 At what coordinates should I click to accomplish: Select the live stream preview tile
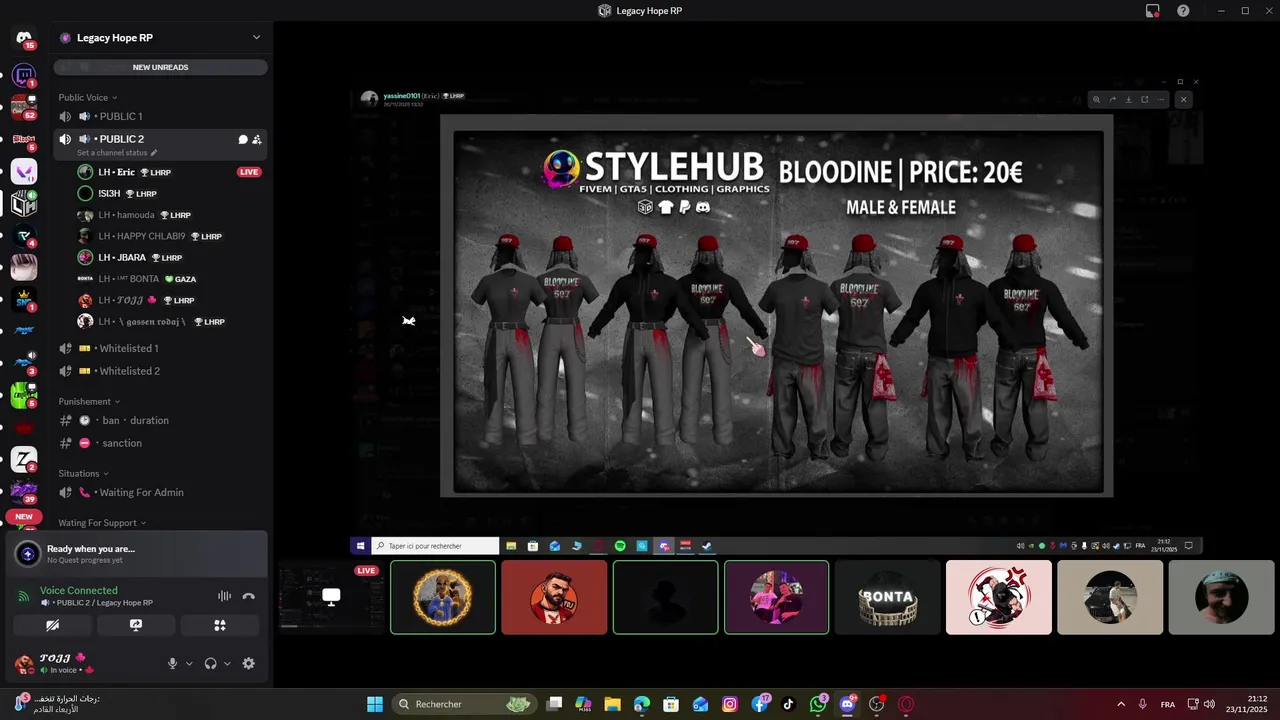pos(331,597)
